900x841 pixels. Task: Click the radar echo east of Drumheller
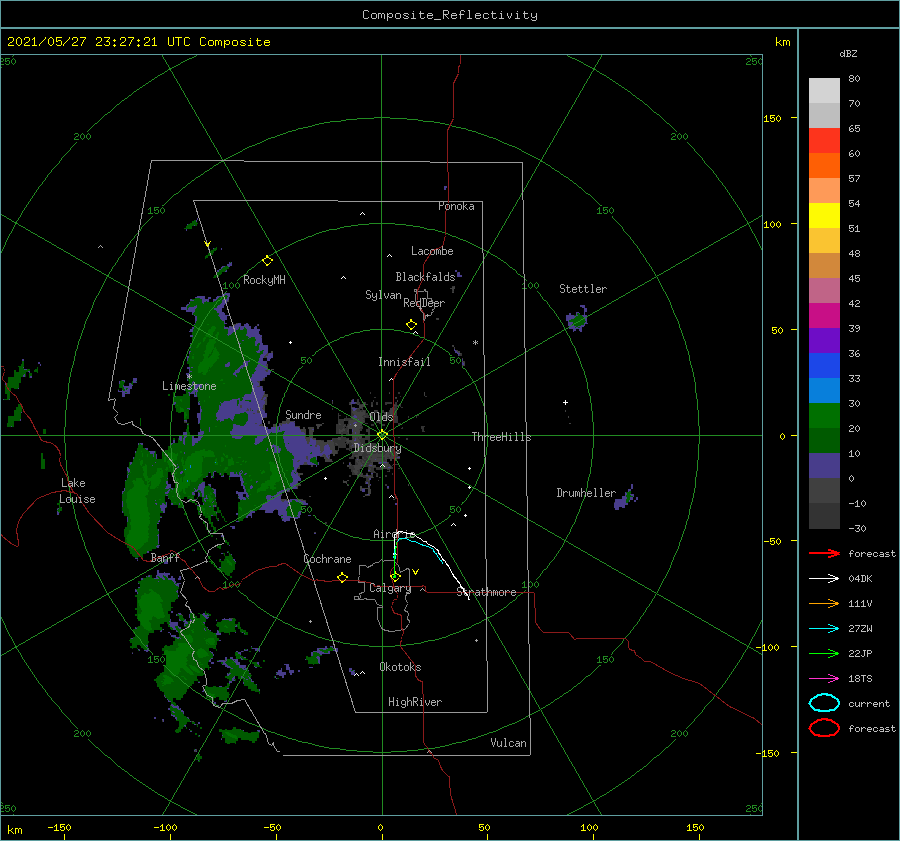click(625, 497)
